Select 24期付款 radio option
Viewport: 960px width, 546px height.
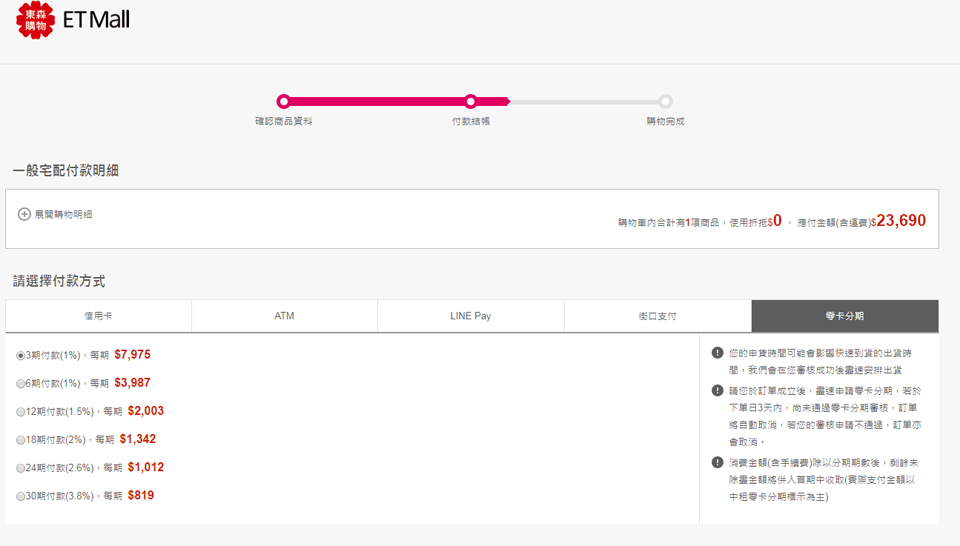(x=21, y=468)
